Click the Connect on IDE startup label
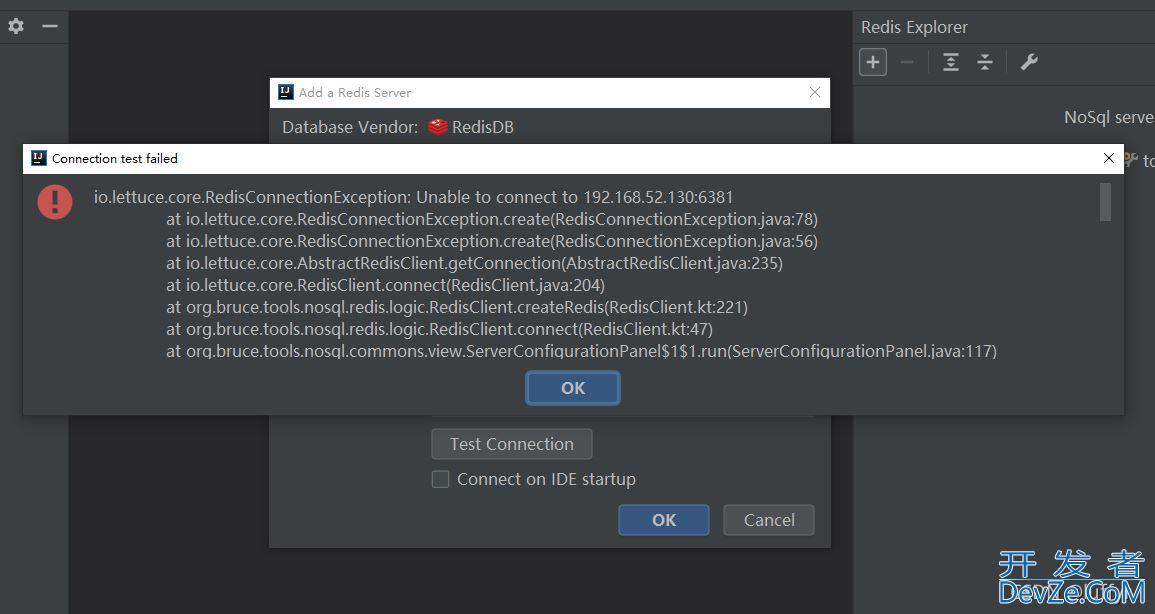 click(547, 479)
